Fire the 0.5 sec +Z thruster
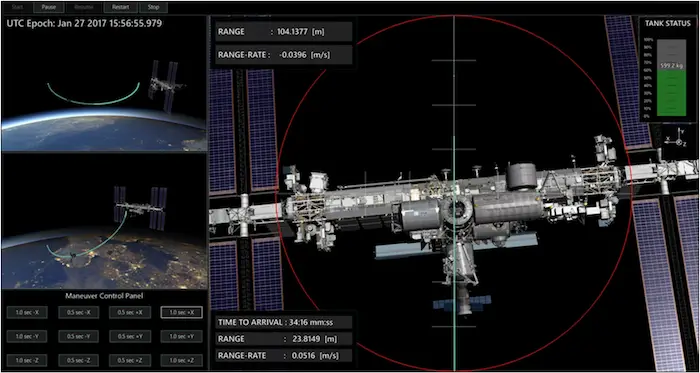The image size is (700, 373). (130, 361)
